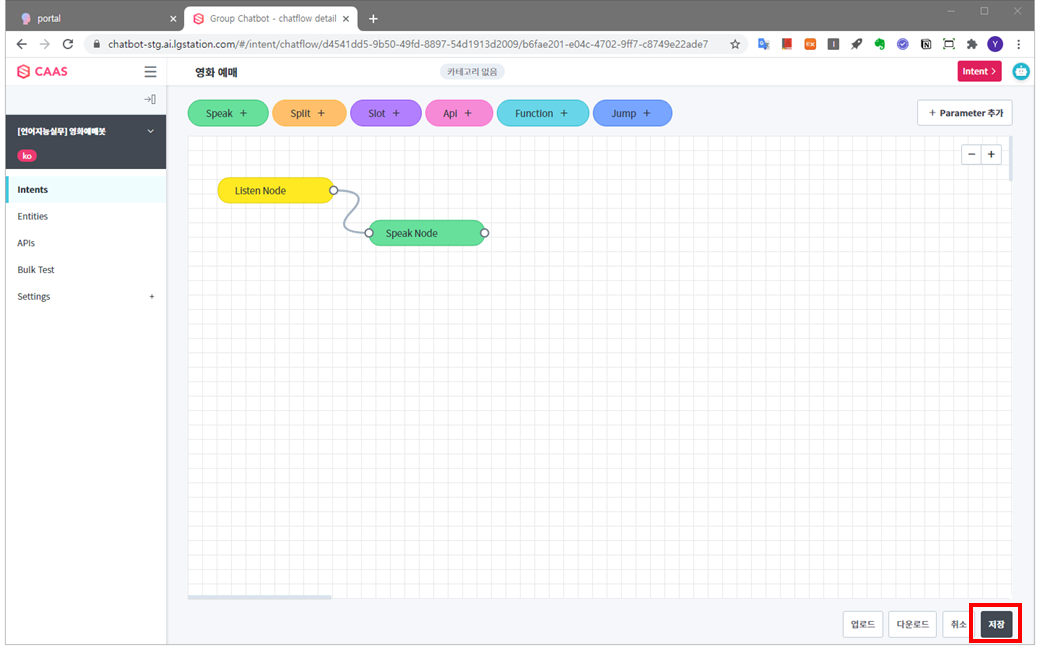Add a Speak node
This screenshot has height=650, width=1040.
pos(228,114)
